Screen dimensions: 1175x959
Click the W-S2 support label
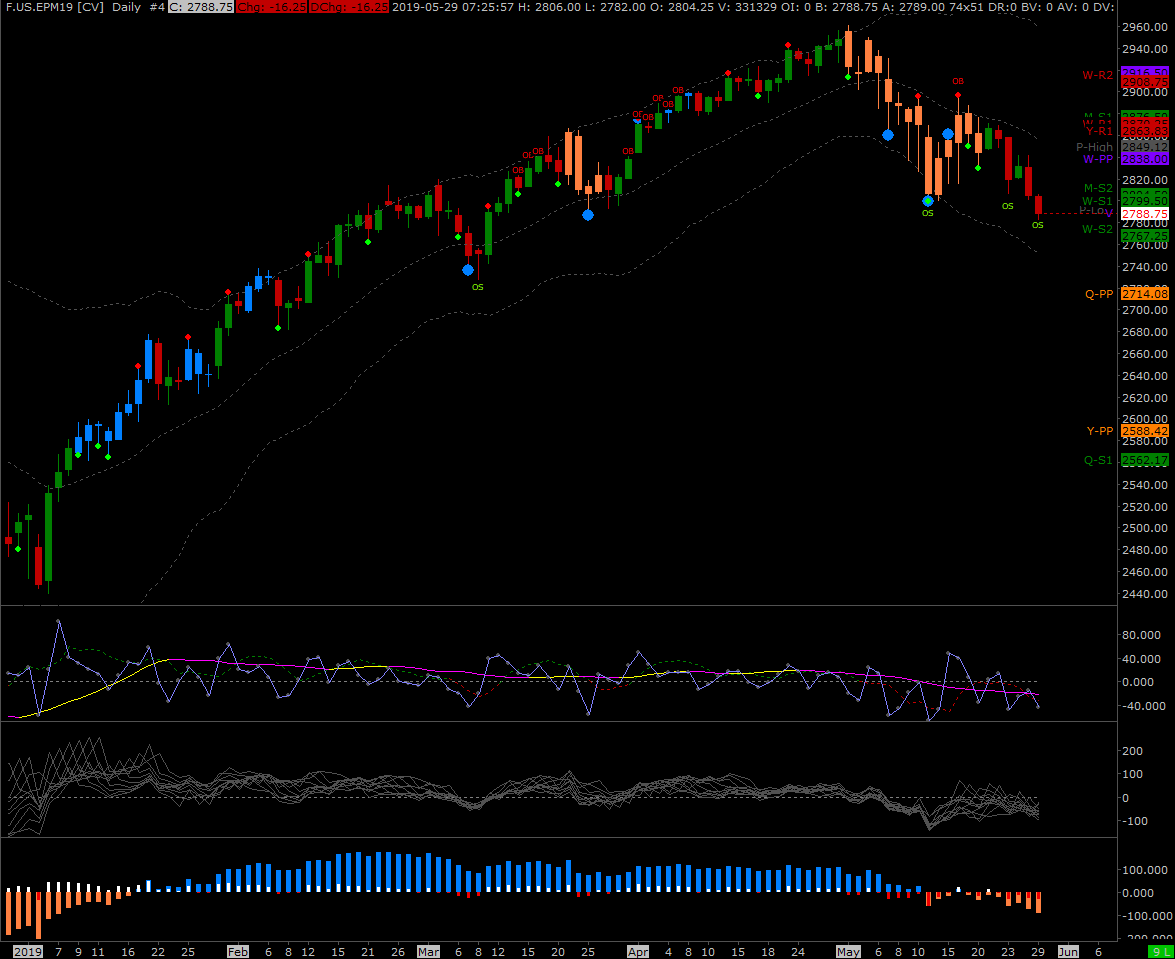1098,229
